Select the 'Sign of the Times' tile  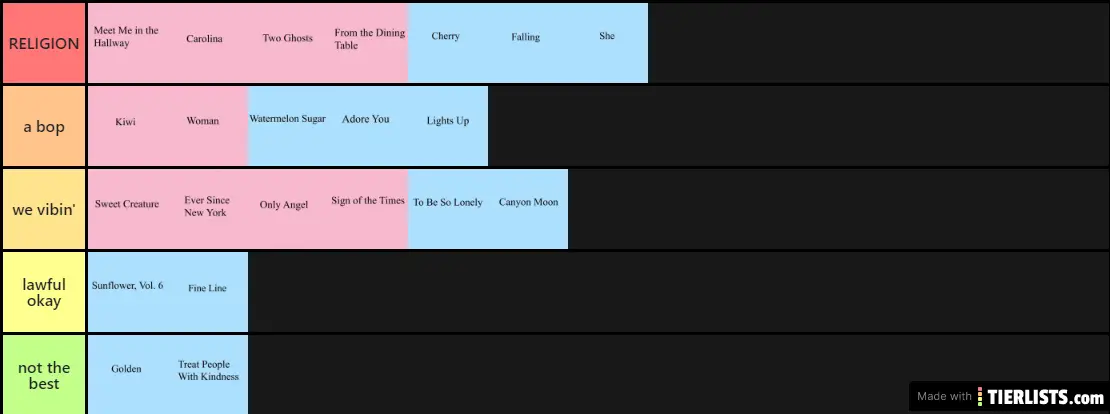tap(368, 208)
